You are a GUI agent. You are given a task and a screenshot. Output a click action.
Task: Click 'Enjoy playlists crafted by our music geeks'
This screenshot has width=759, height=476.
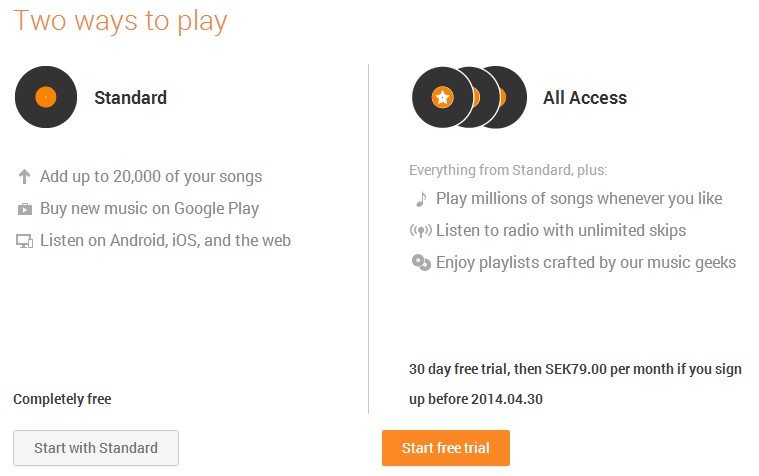(586, 263)
